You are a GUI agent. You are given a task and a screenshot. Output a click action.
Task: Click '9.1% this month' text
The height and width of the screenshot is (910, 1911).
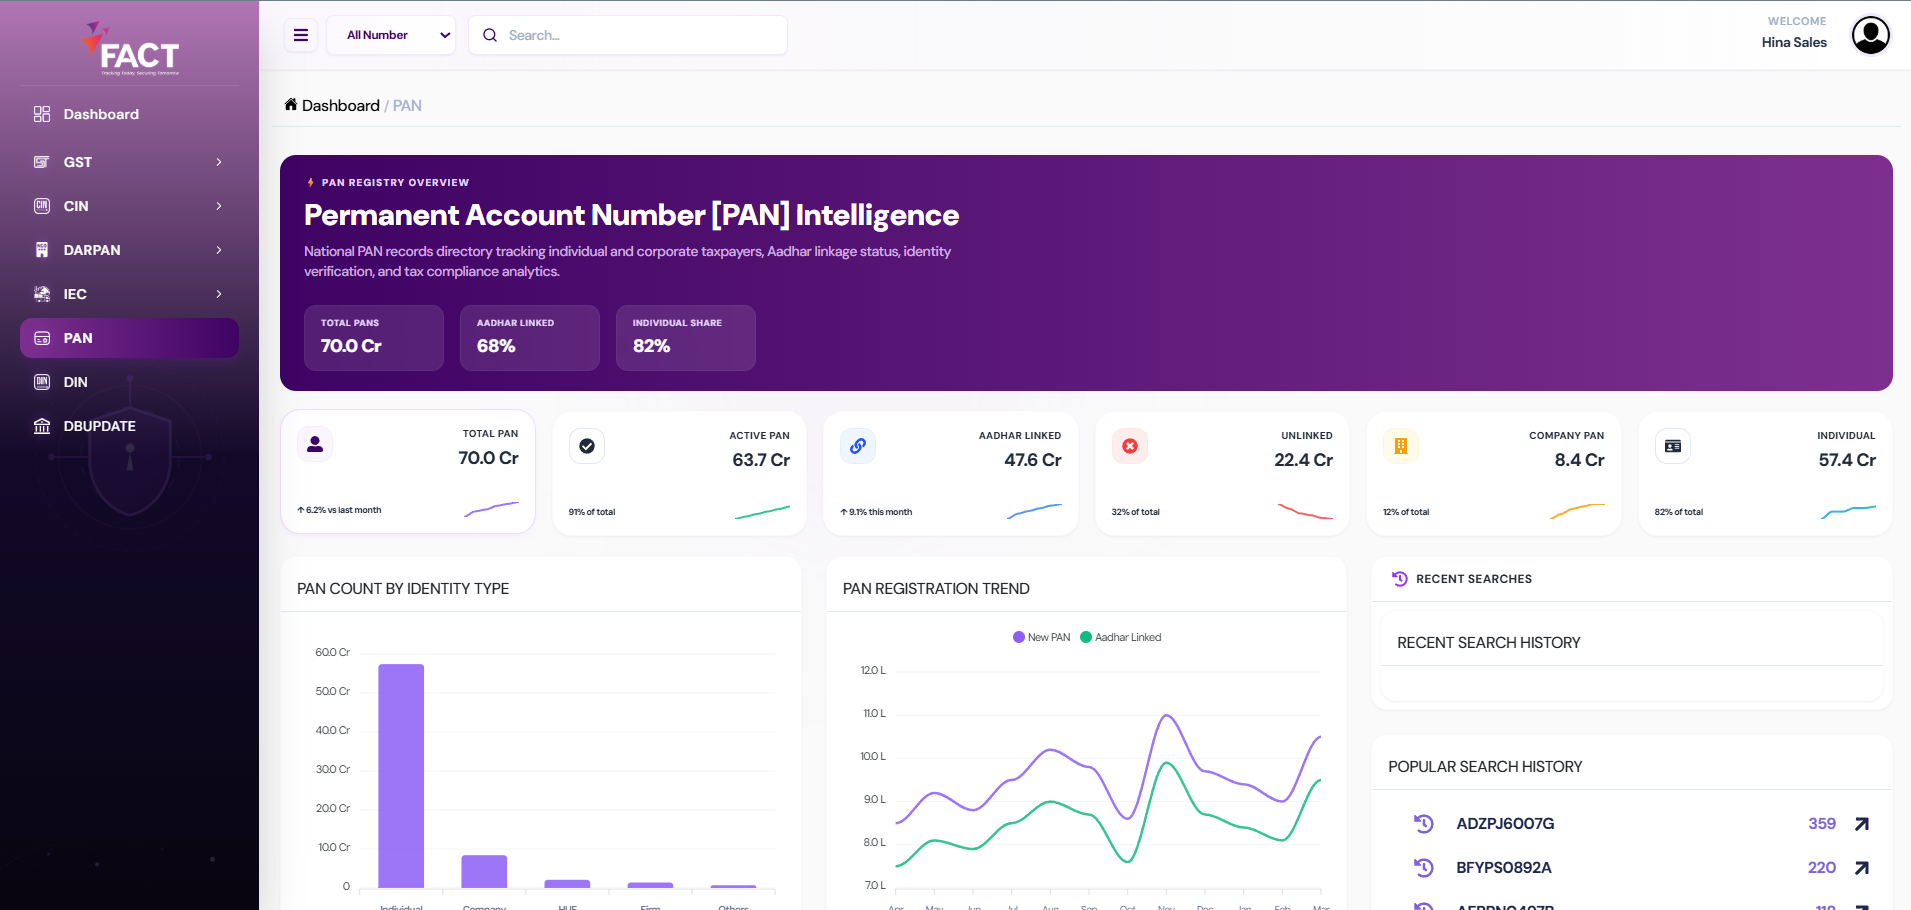[x=876, y=512]
